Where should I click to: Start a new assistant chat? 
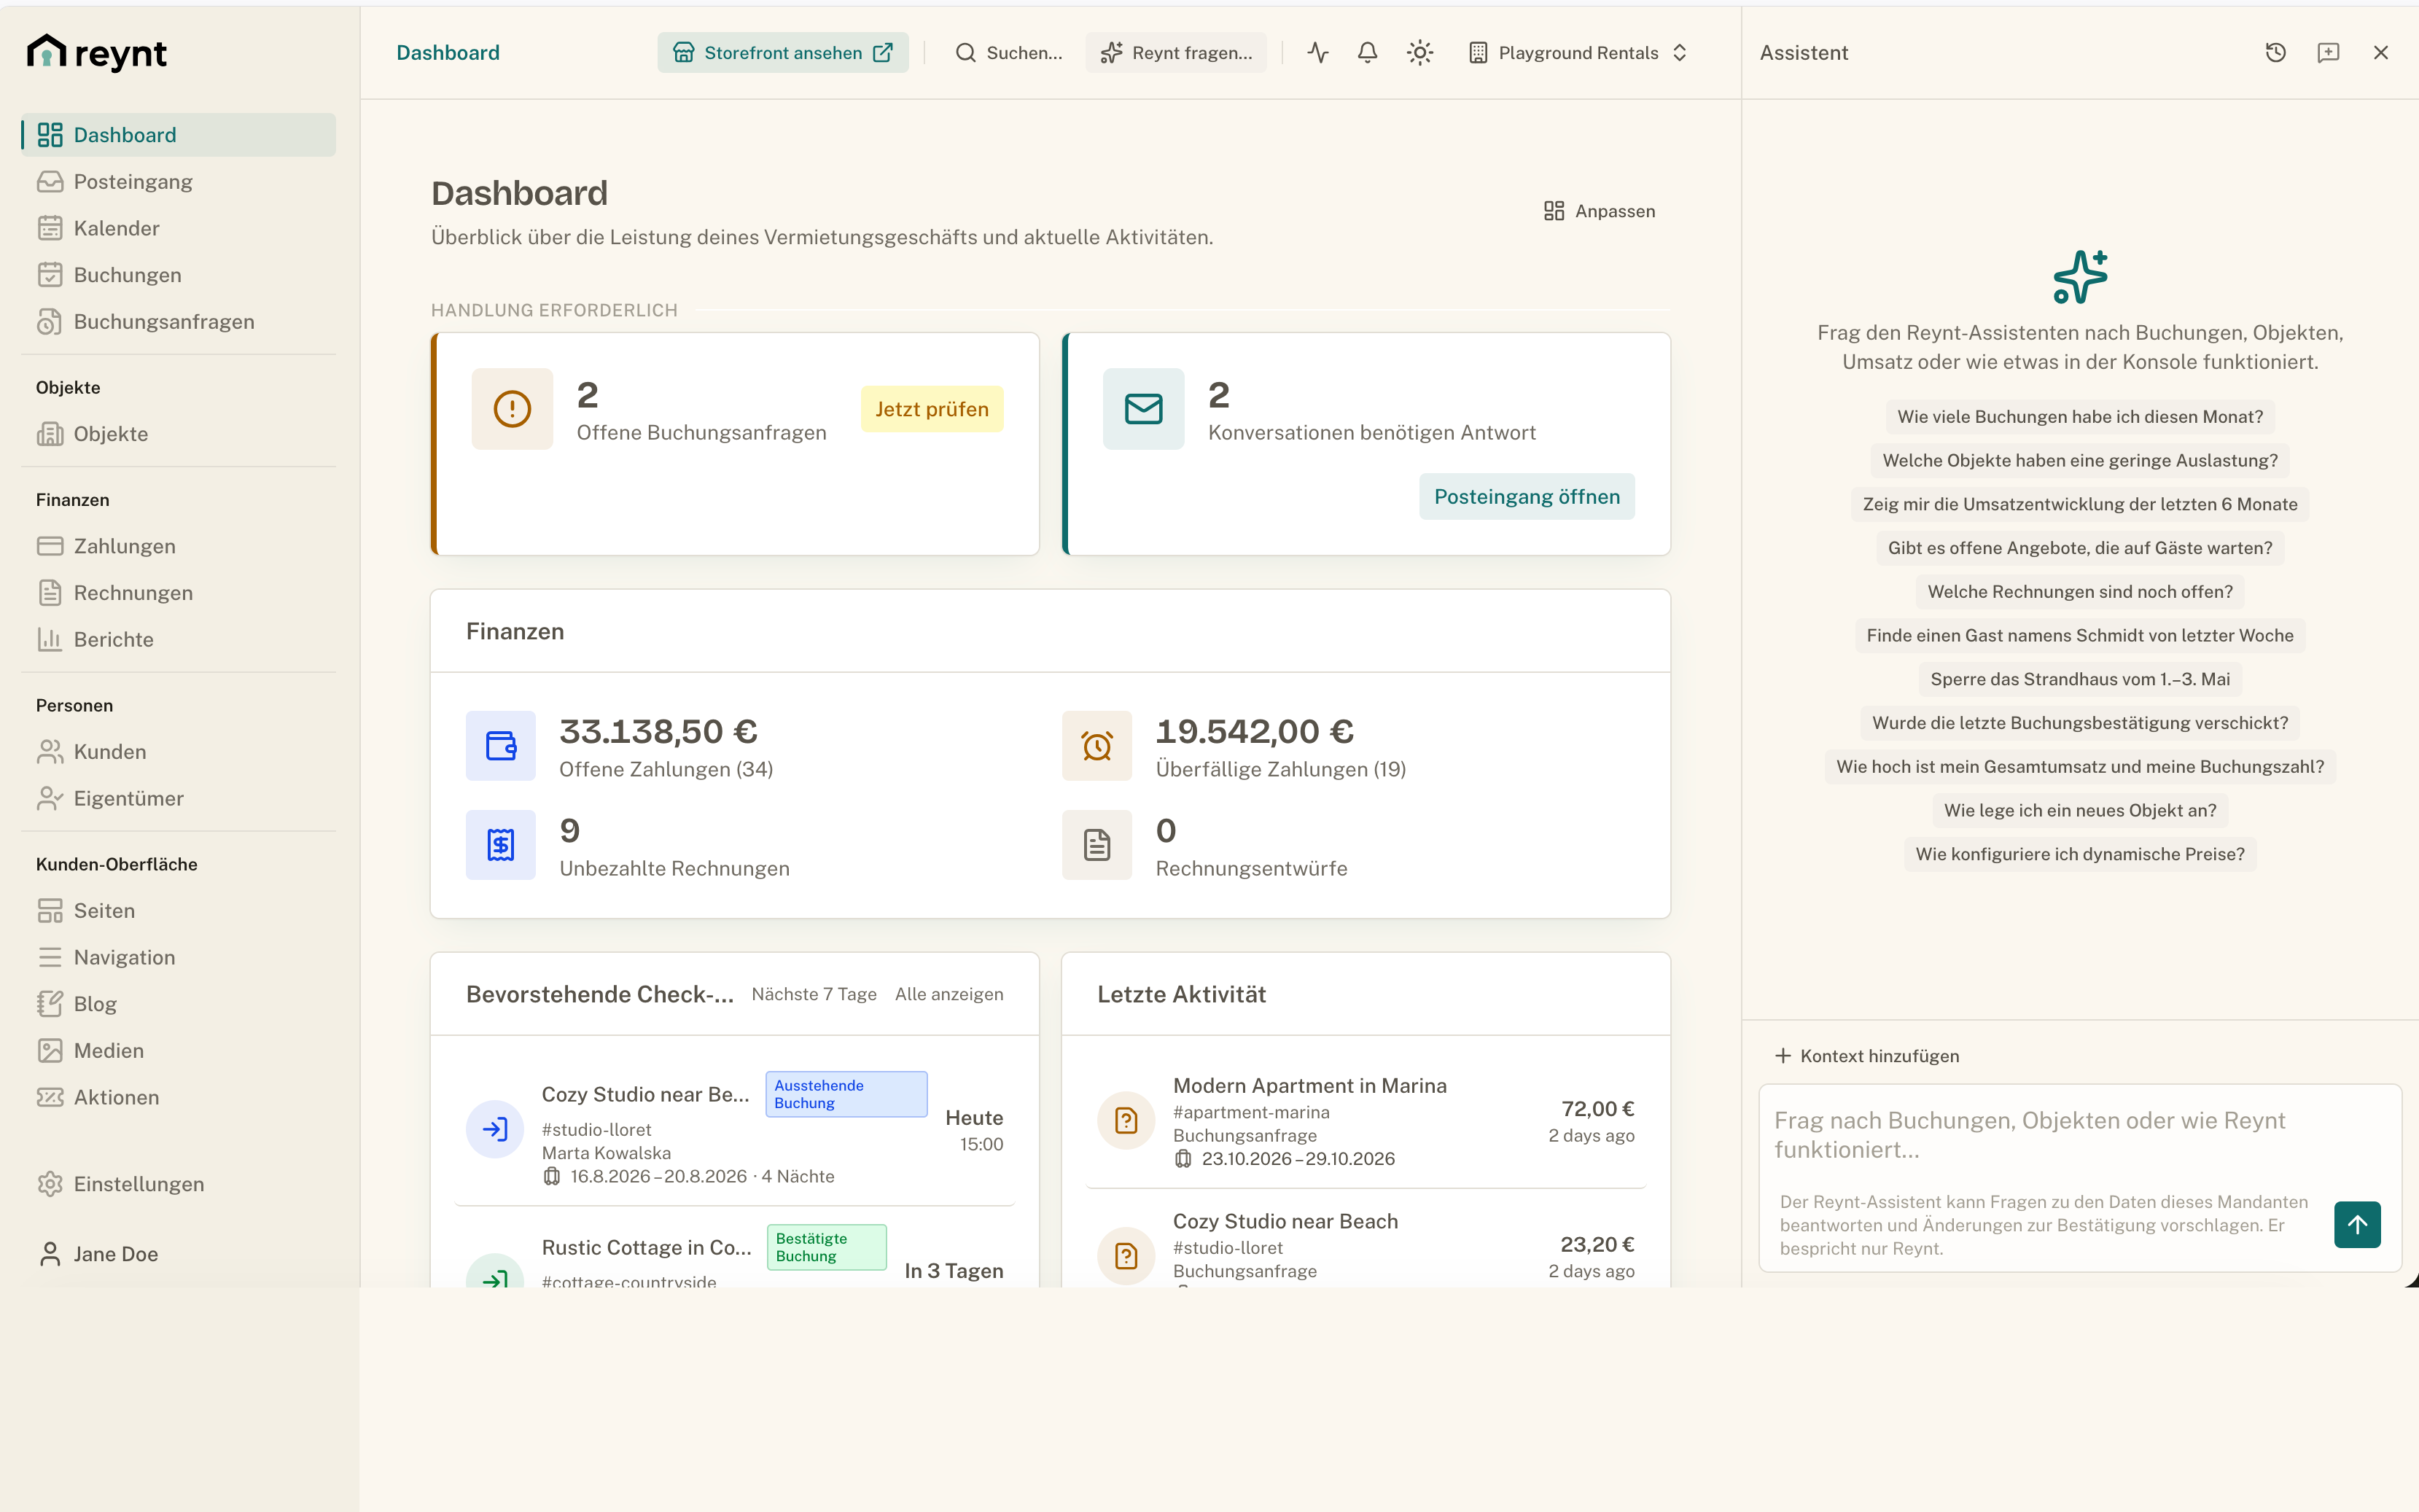[2328, 53]
